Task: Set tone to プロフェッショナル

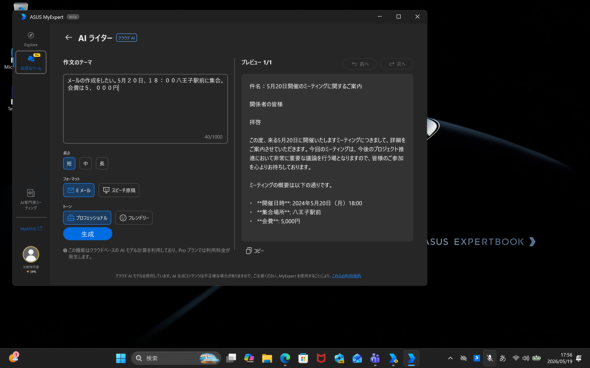Action: pos(87,217)
